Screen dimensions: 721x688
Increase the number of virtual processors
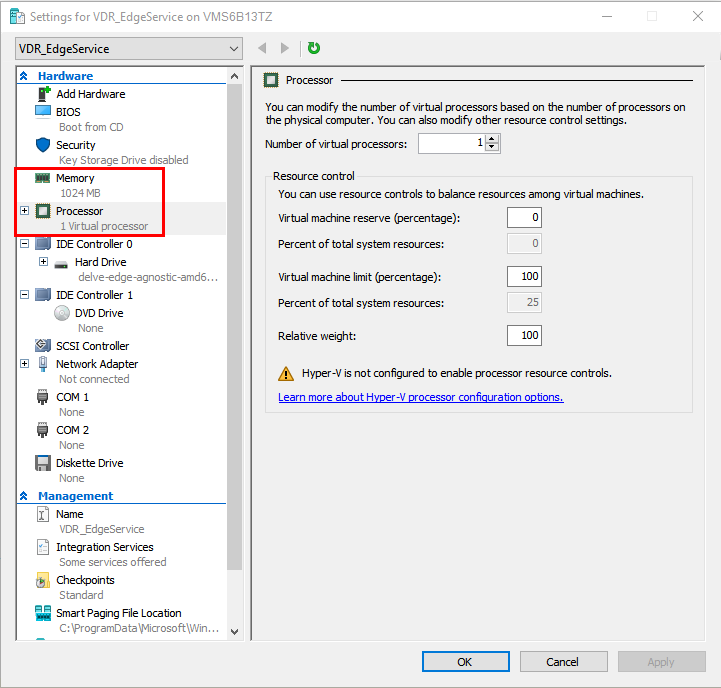click(x=492, y=139)
